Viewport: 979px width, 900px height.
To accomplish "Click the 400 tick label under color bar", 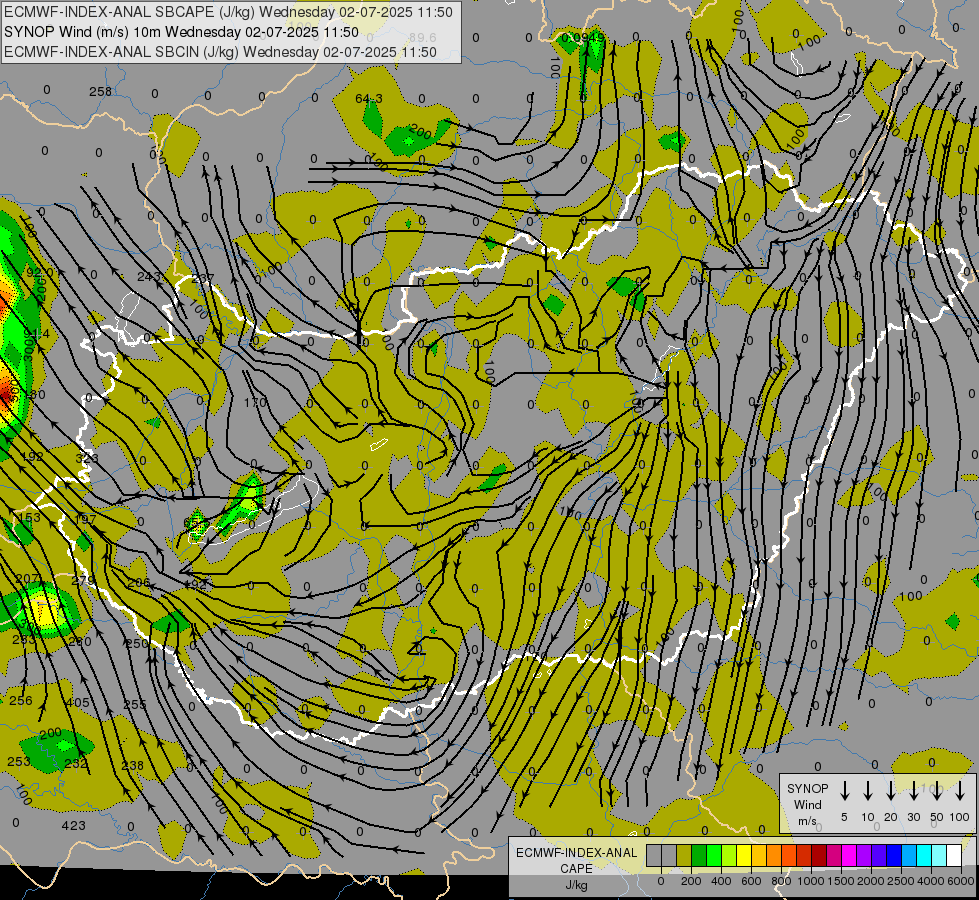I will 721,881.
